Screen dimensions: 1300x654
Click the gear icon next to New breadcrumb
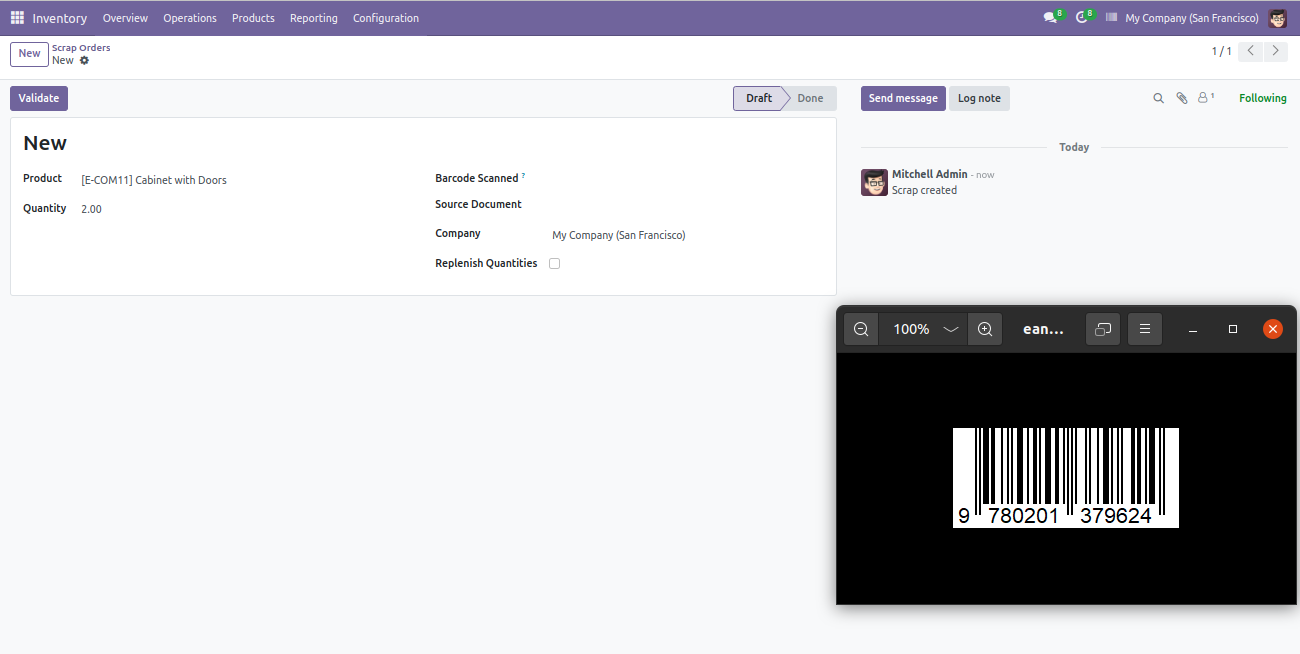point(84,61)
